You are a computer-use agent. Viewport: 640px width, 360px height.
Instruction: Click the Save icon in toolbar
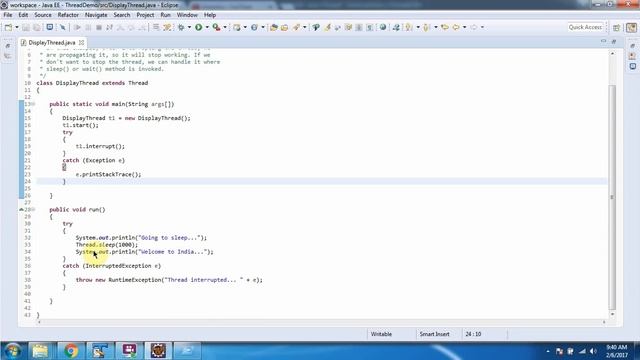pos(26,27)
